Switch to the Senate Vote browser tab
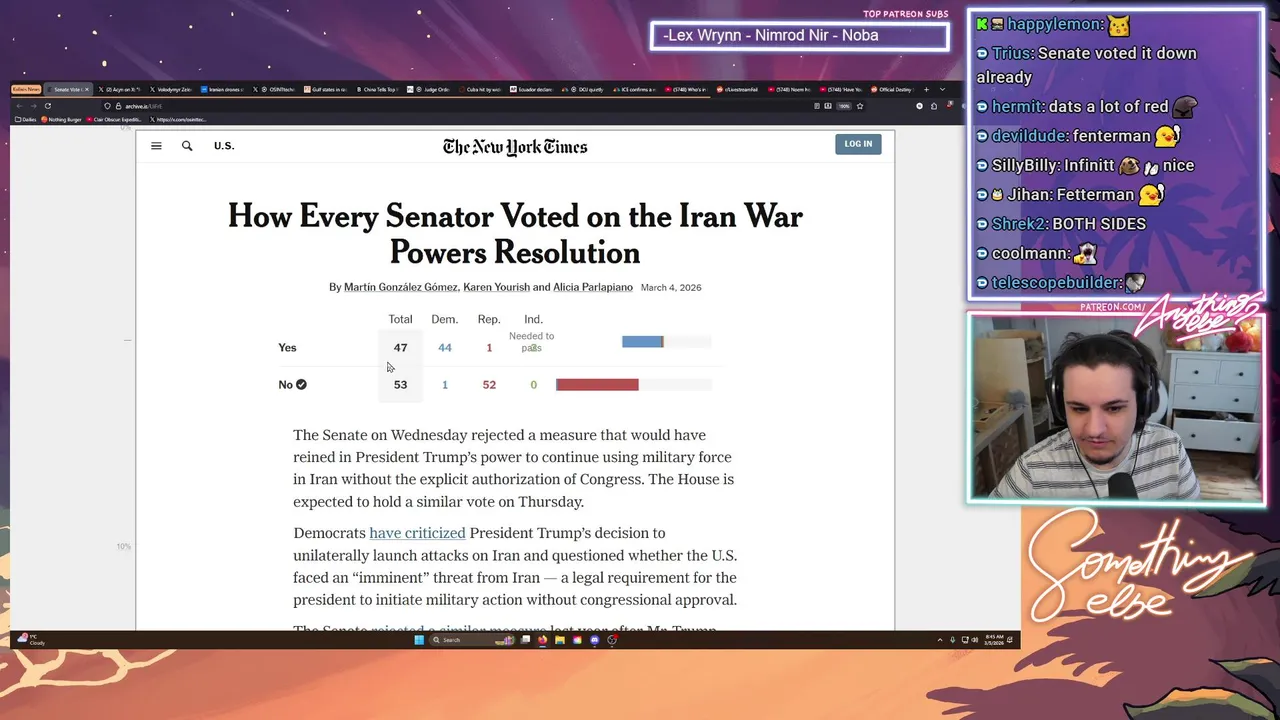Screen dimensions: 1280x720 click(x=70, y=90)
